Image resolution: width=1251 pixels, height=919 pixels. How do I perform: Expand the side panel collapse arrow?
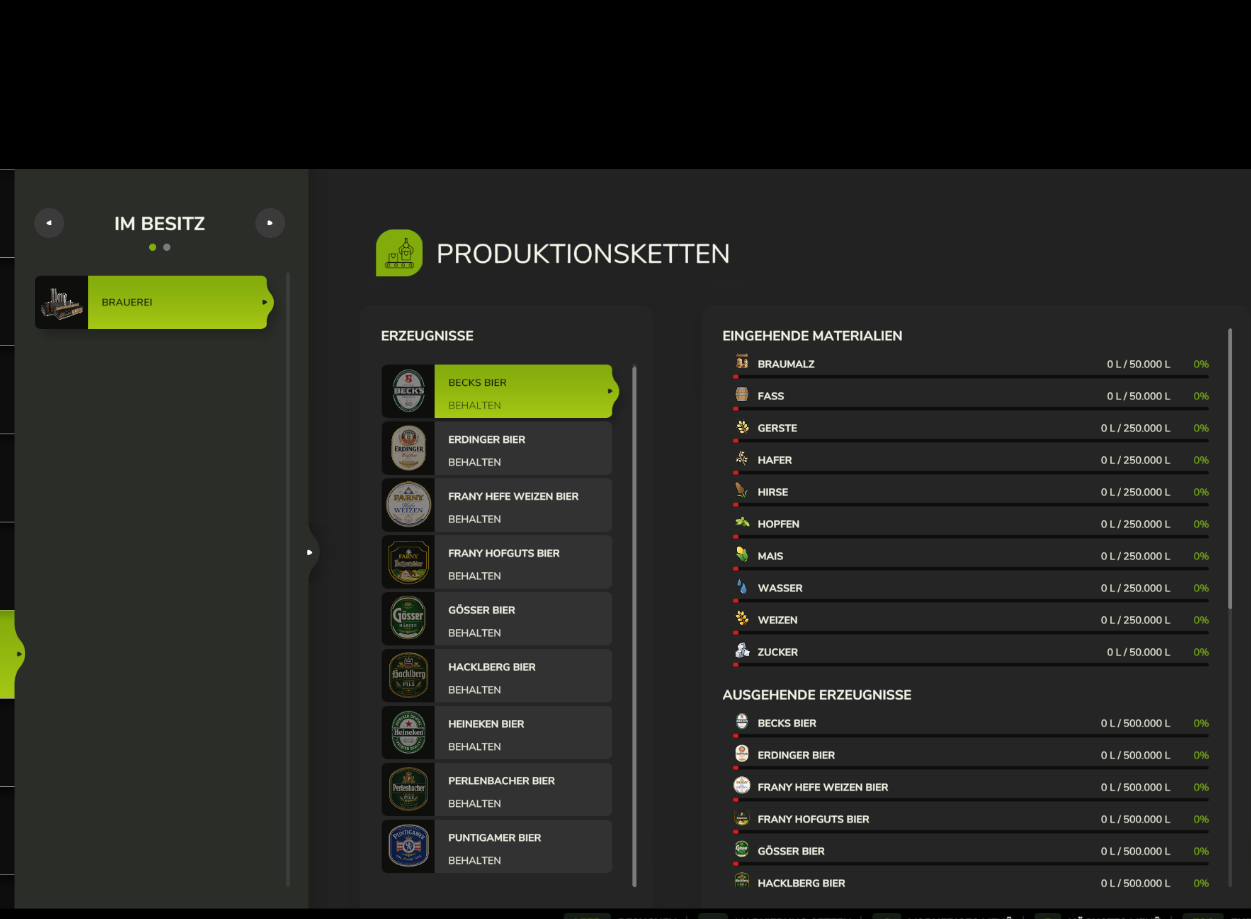coord(311,551)
